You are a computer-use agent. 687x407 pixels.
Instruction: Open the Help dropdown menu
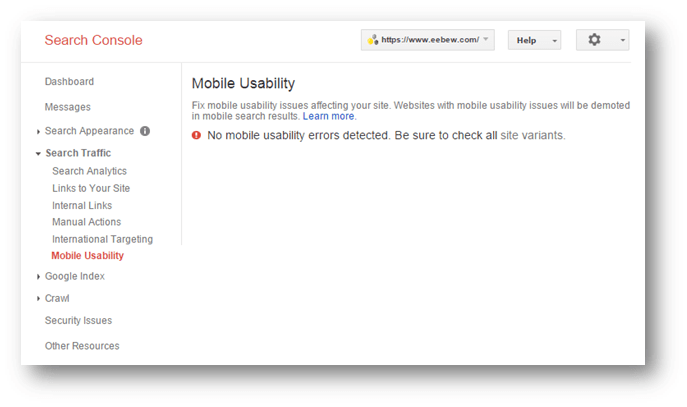tap(534, 40)
